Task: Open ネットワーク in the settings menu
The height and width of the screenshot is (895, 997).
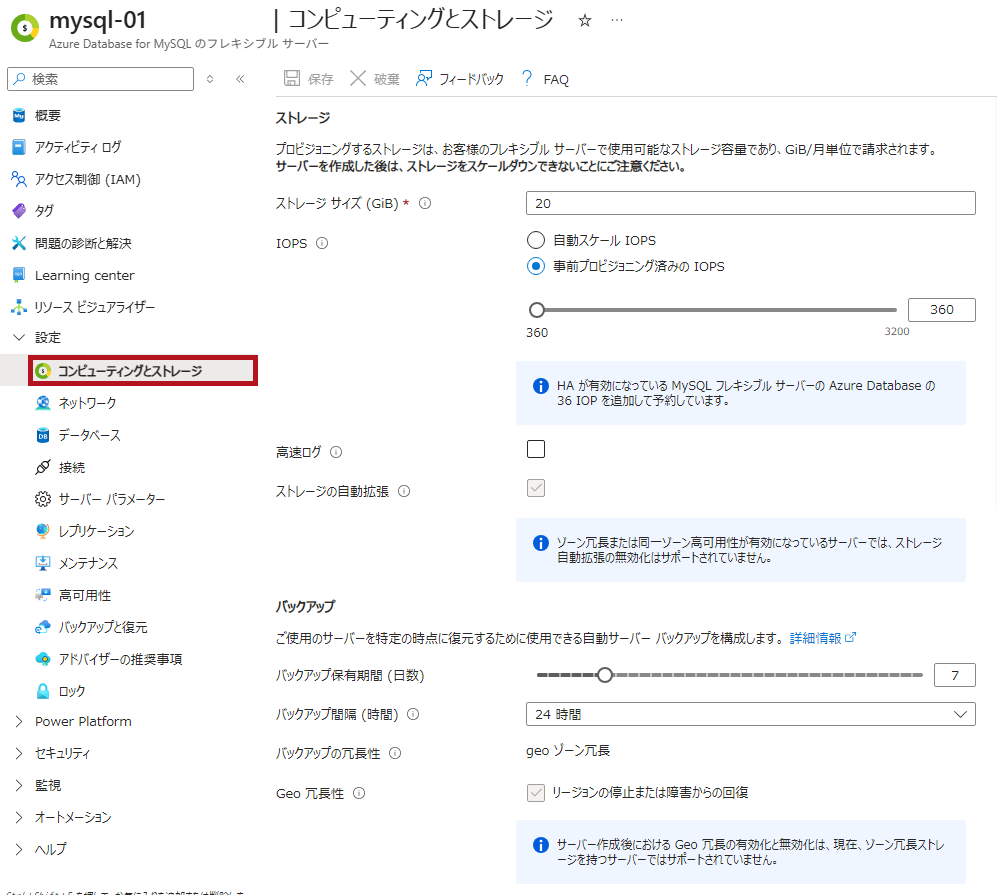Action: 87,403
